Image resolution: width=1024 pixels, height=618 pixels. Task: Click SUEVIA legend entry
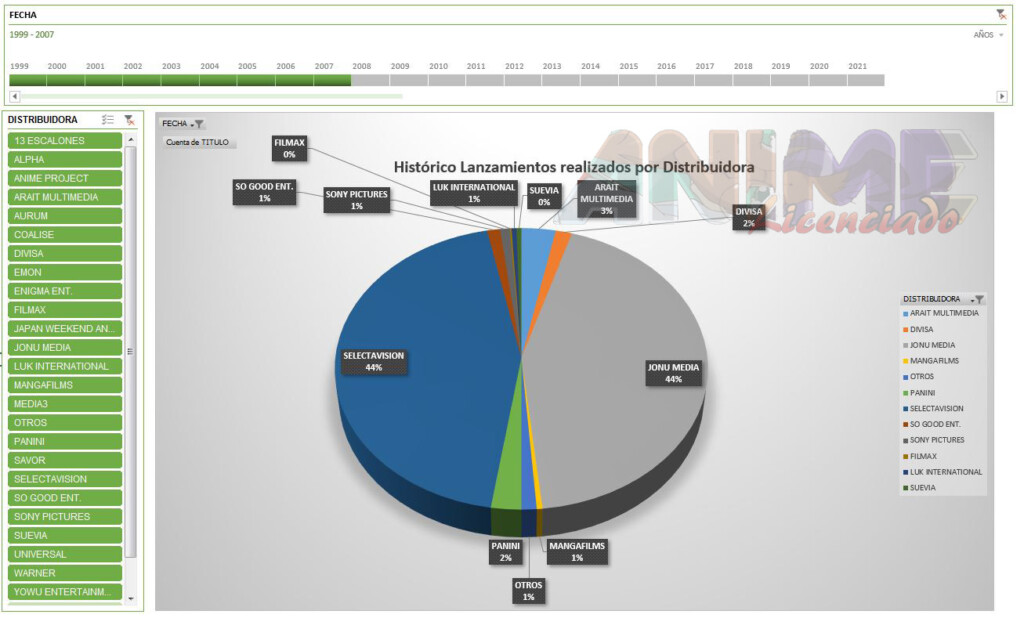[x=919, y=488]
